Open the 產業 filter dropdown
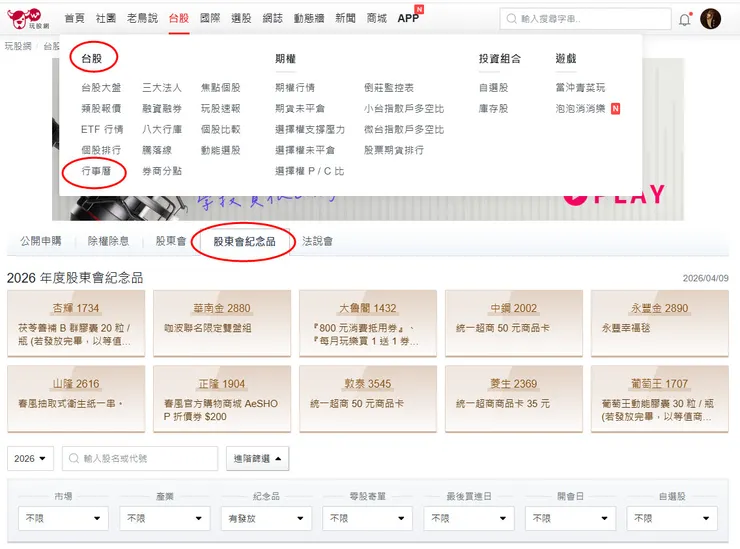The height and width of the screenshot is (549, 740). 165,518
